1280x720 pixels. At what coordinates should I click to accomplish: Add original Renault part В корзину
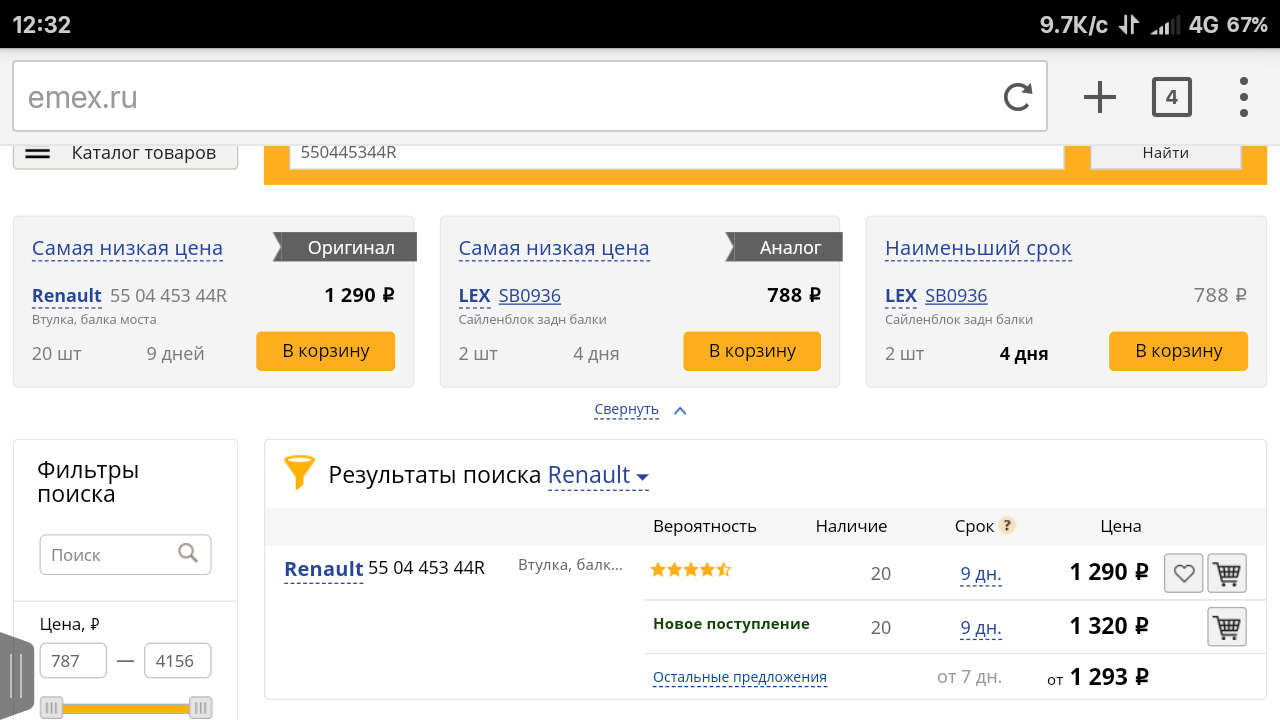pyautogui.click(x=326, y=351)
